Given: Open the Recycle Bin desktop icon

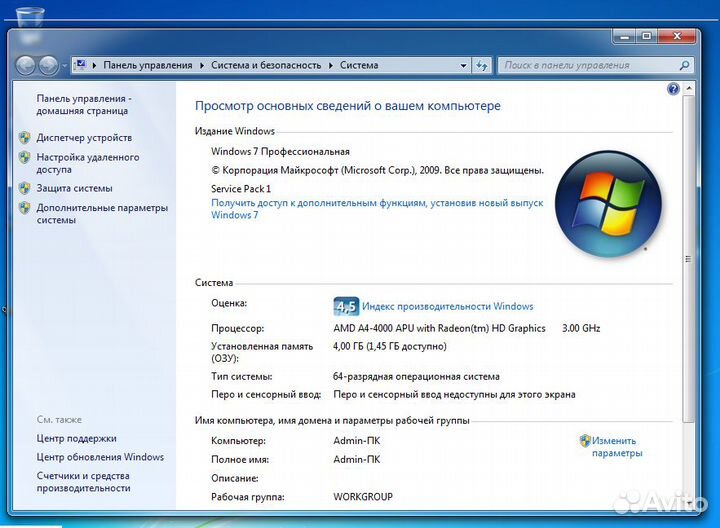Looking at the screenshot, I should click(30, 25).
